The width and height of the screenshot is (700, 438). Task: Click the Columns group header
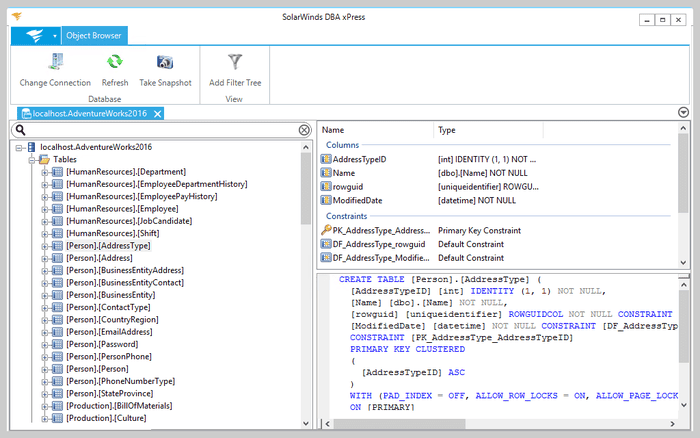[x=342, y=145]
